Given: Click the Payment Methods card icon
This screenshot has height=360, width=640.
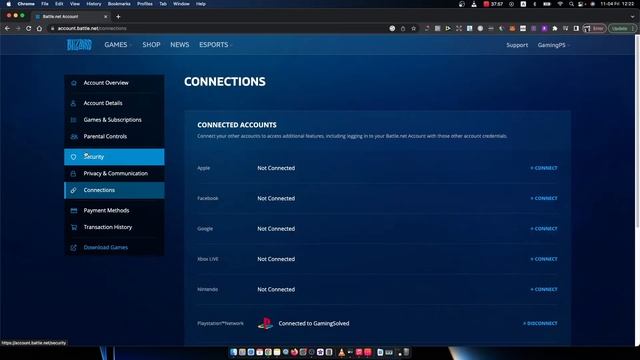Looking at the screenshot, I should pyautogui.click(x=73, y=211).
